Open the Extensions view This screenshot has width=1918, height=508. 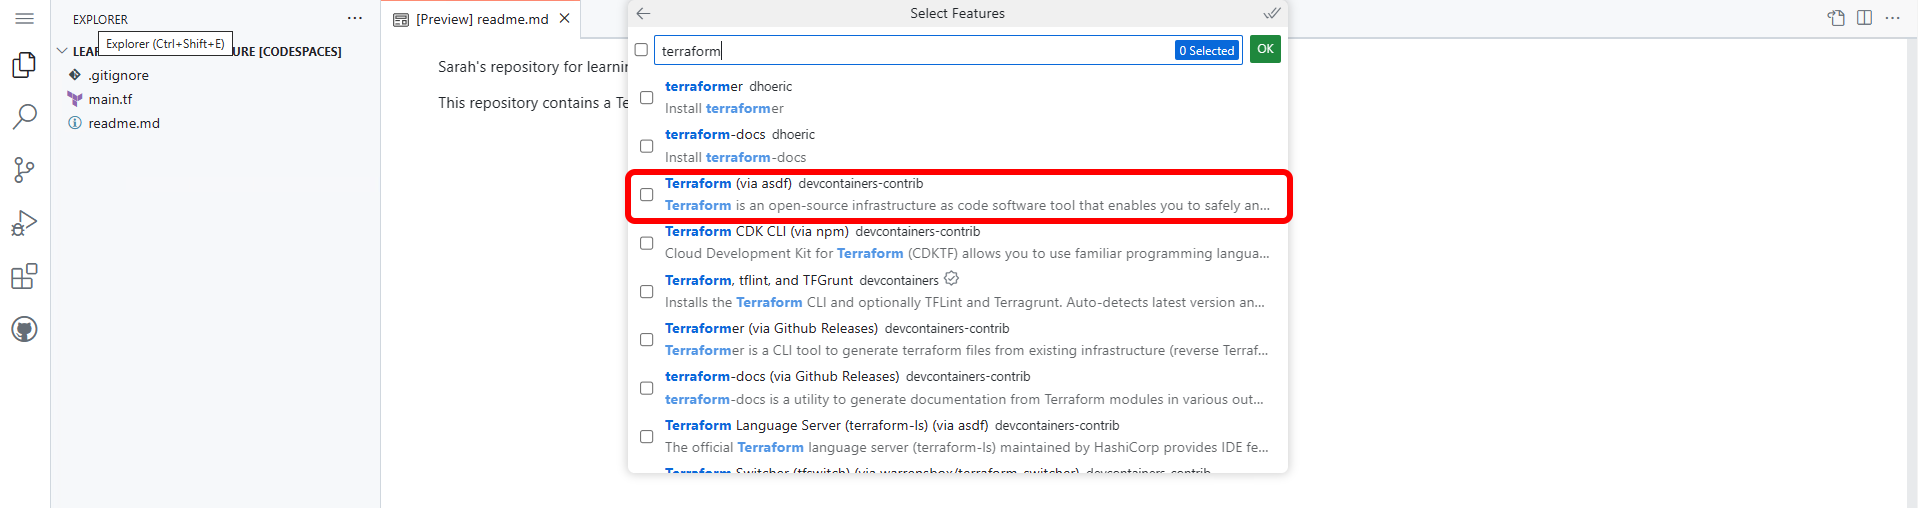pyautogui.click(x=24, y=276)
